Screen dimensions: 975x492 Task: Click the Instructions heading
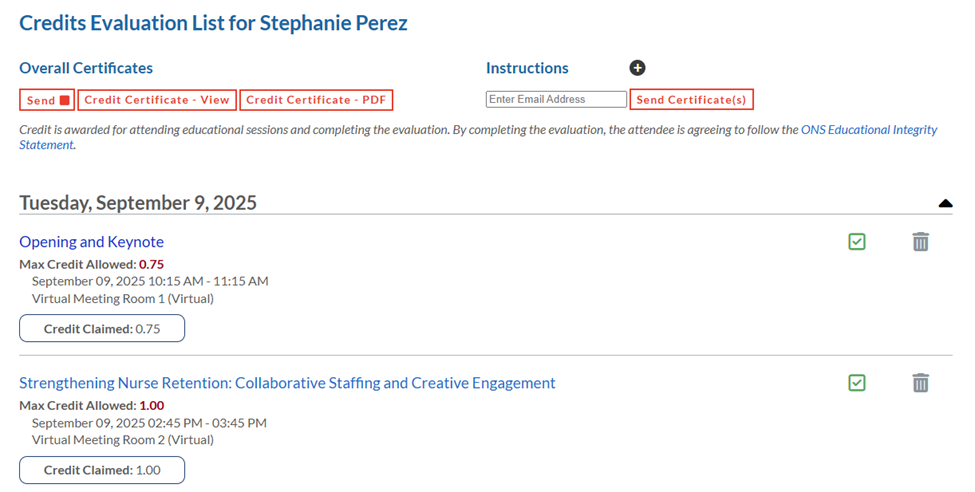coord(527,68)
